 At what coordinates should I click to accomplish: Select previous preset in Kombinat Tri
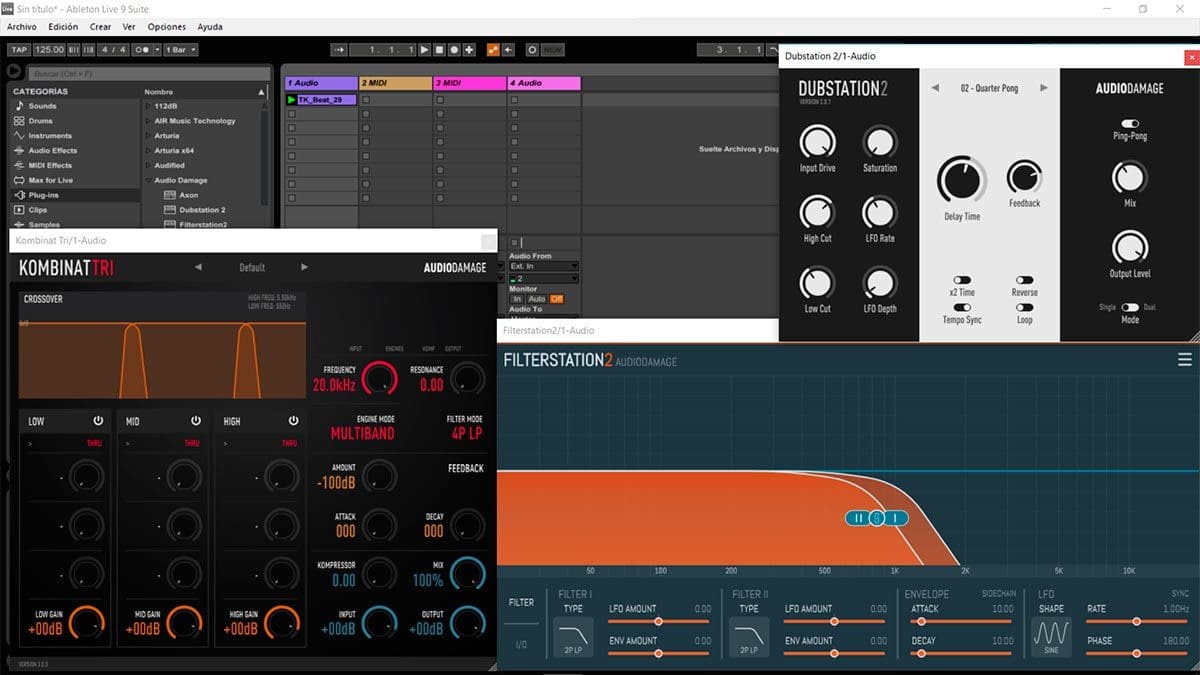[198, 267]
